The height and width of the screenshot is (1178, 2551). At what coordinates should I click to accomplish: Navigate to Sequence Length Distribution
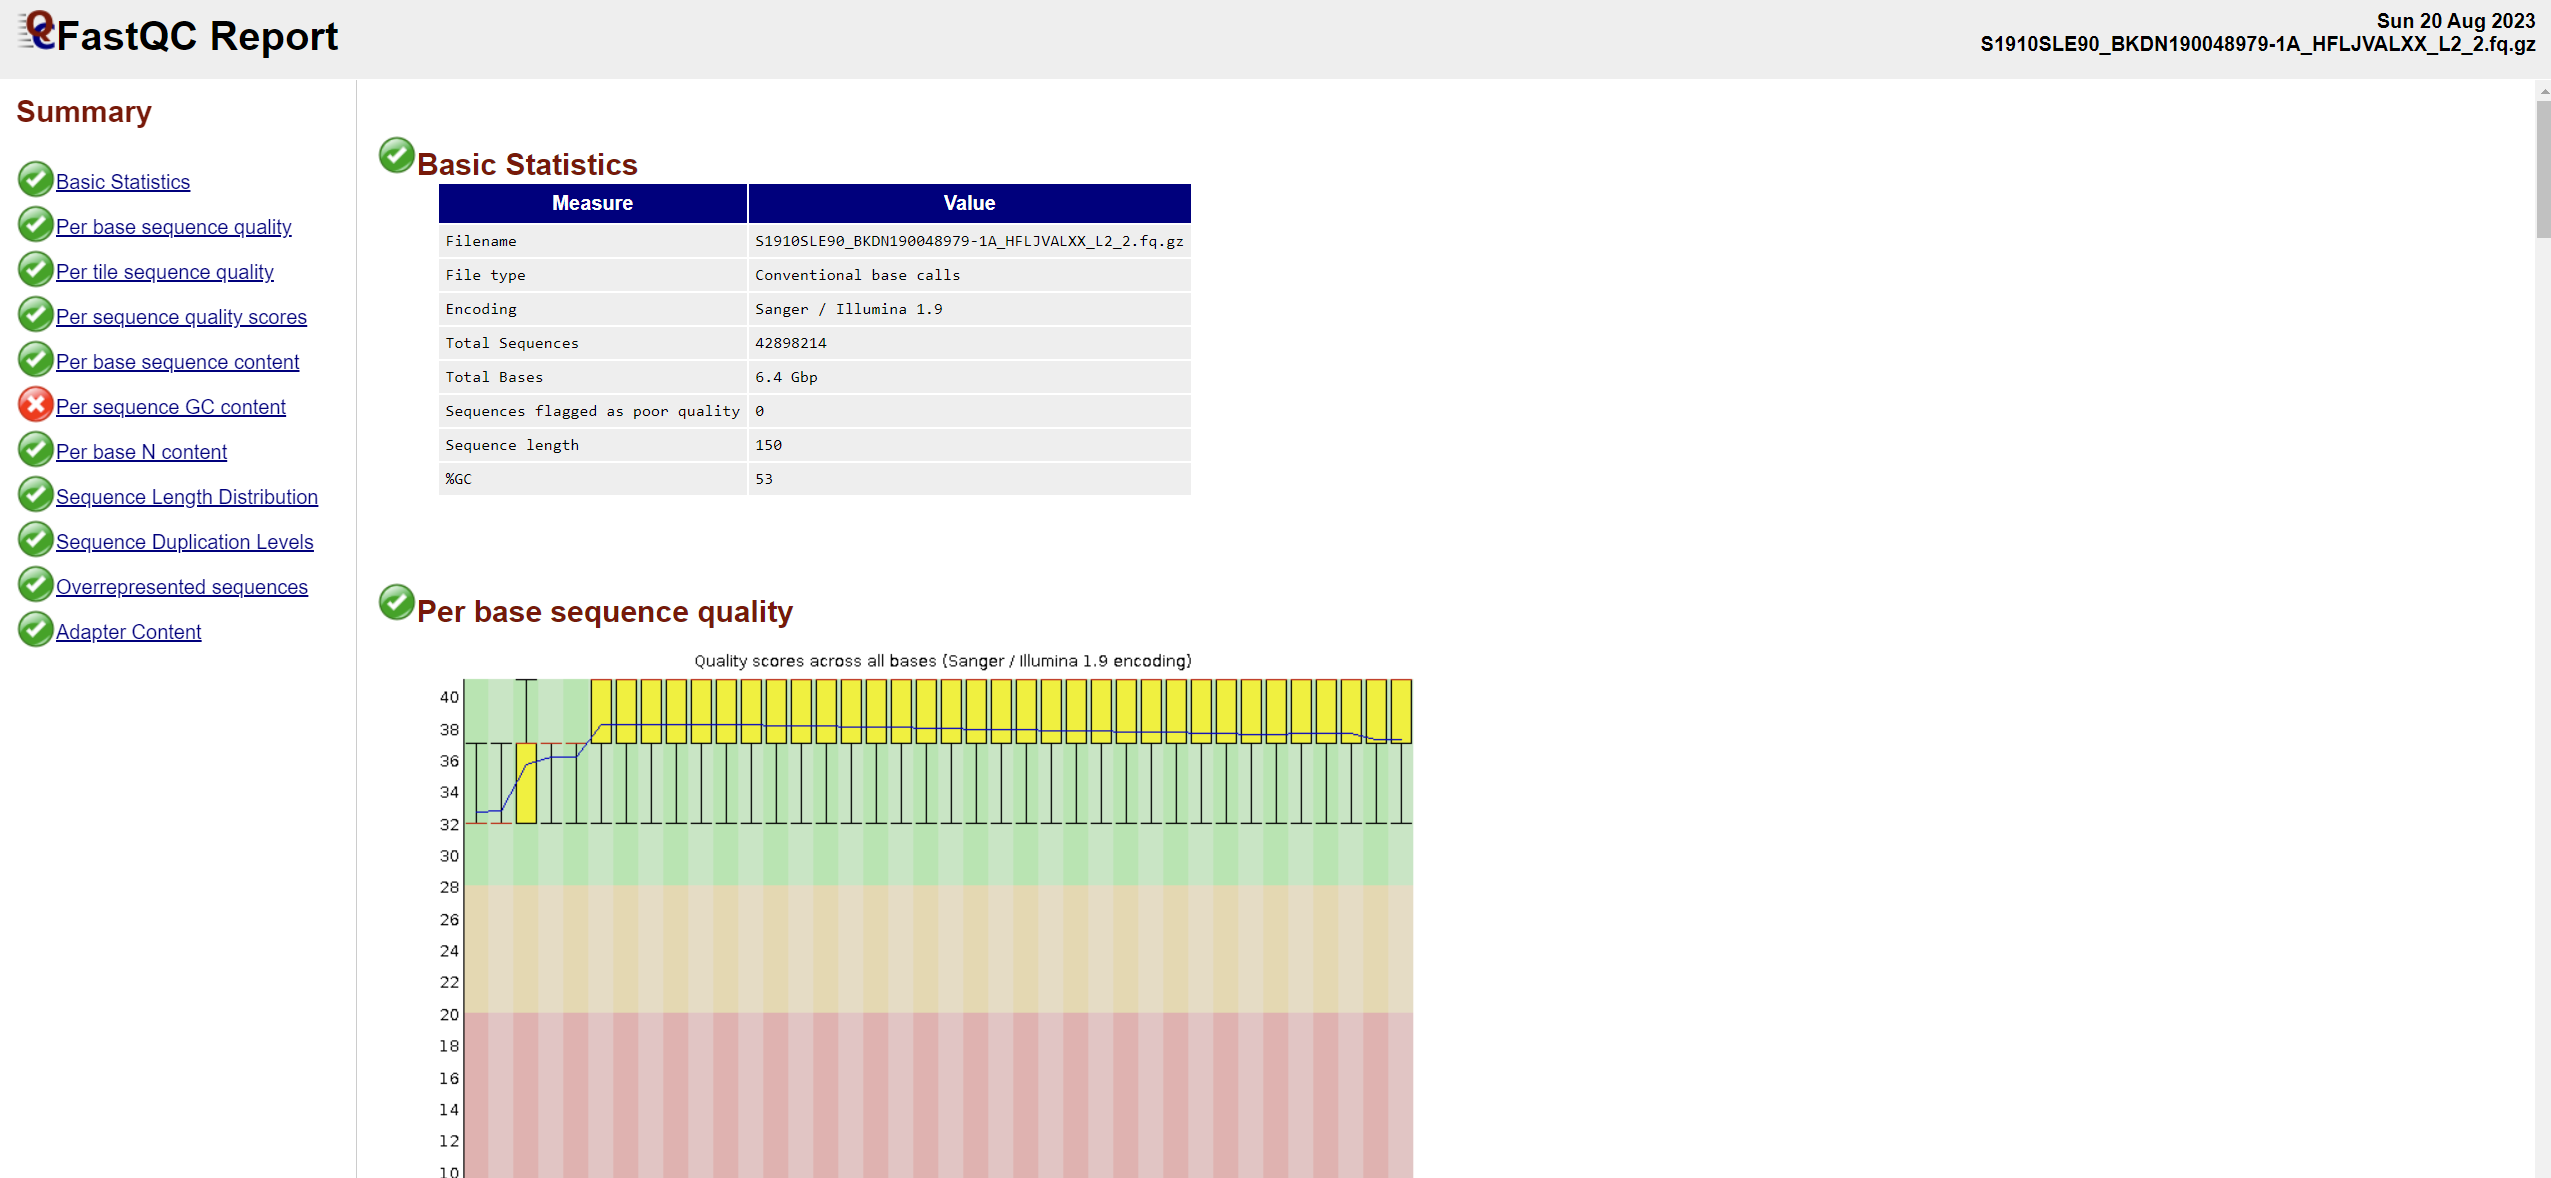(x=186, y=497)
